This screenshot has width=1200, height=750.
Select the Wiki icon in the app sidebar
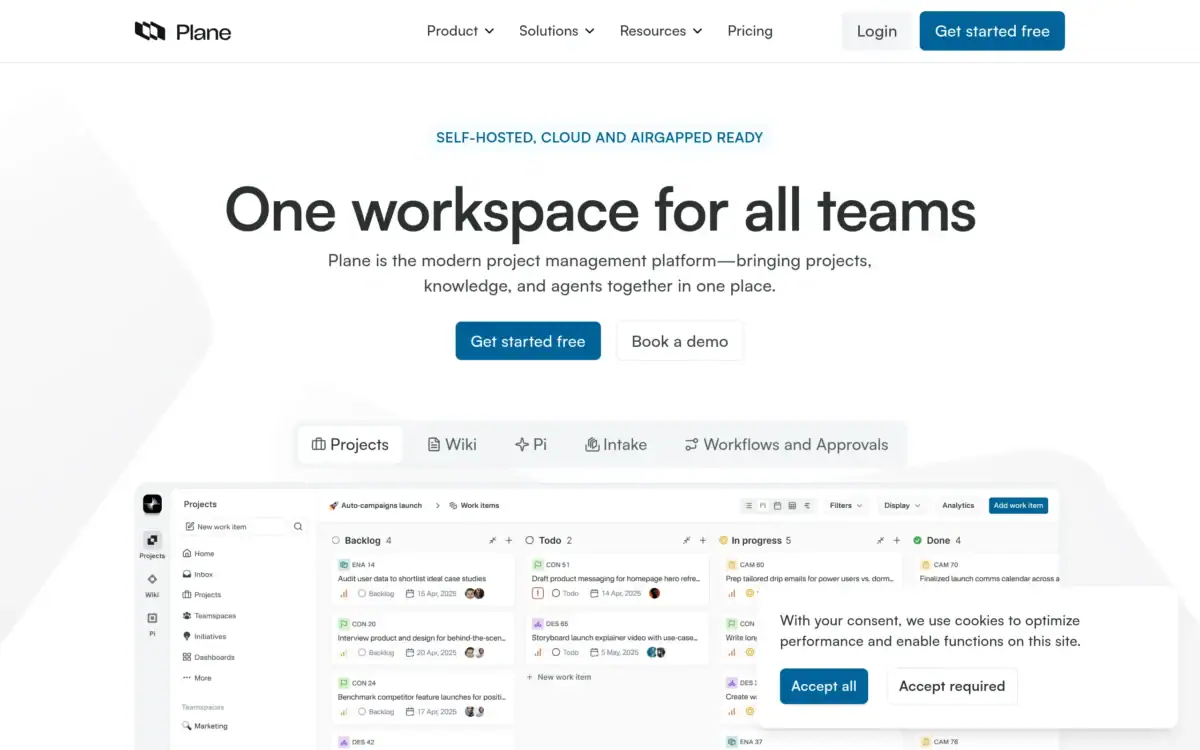(152, 584)
